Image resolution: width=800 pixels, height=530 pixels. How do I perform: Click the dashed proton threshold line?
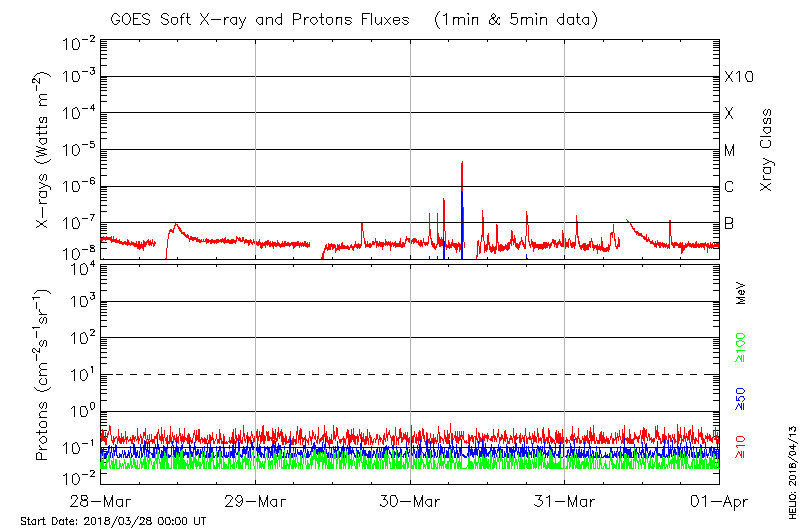point(410,374)
